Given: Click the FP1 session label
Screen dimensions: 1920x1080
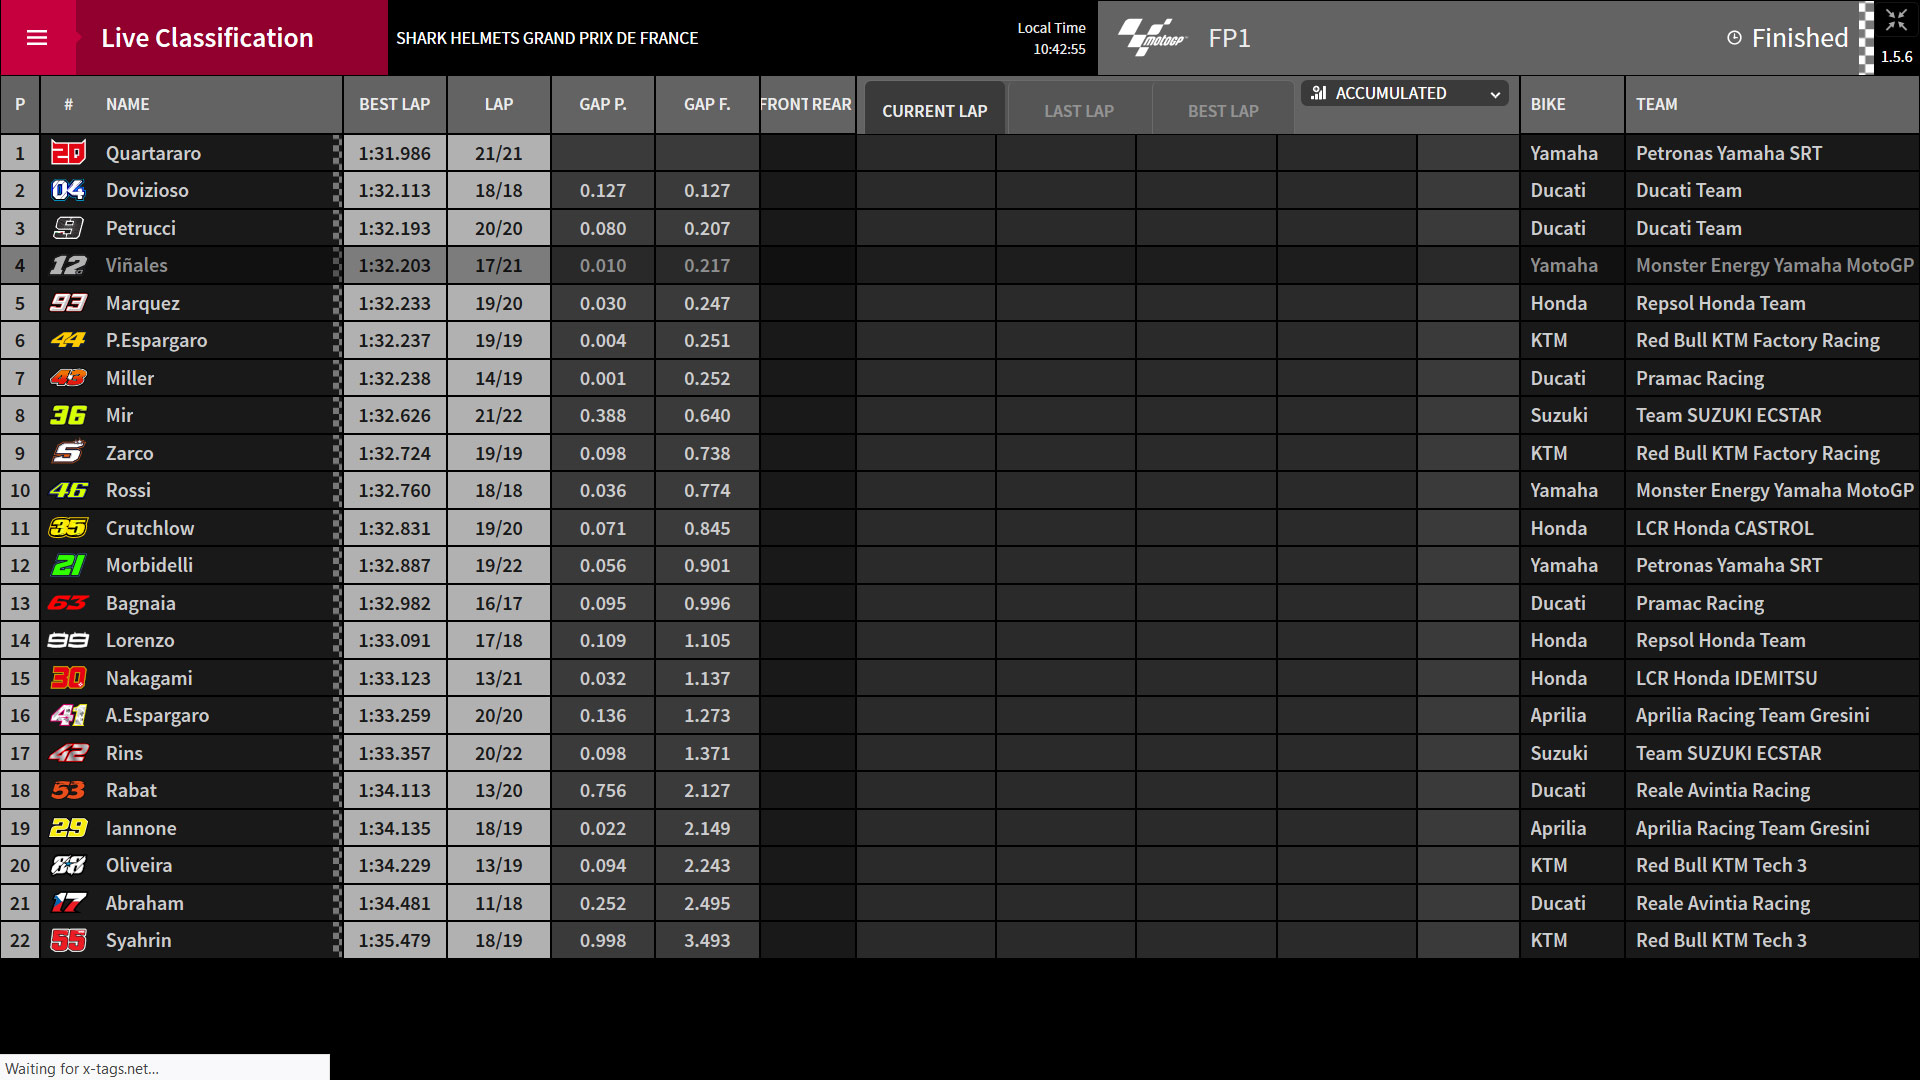Looking at the screenshot, I should tap(1229, 38).
